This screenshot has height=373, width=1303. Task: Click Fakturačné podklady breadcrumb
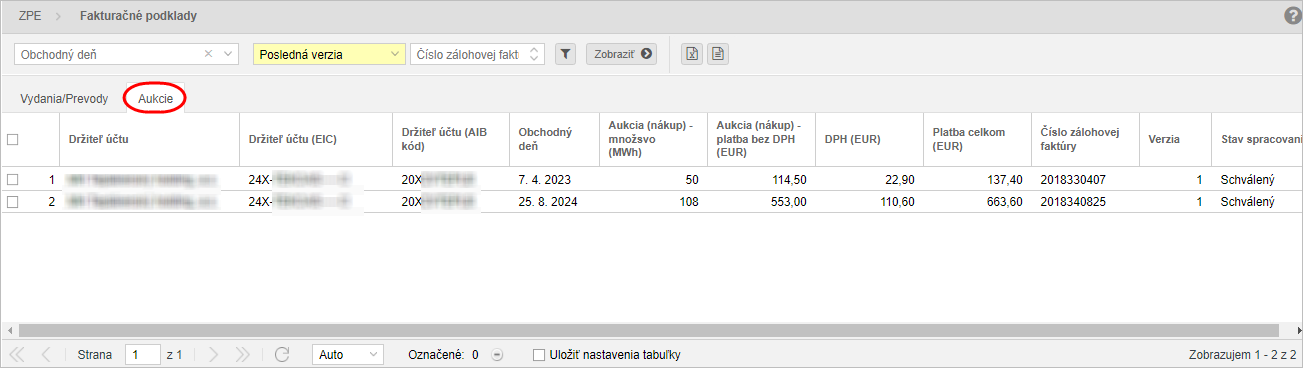click(138, 16)
